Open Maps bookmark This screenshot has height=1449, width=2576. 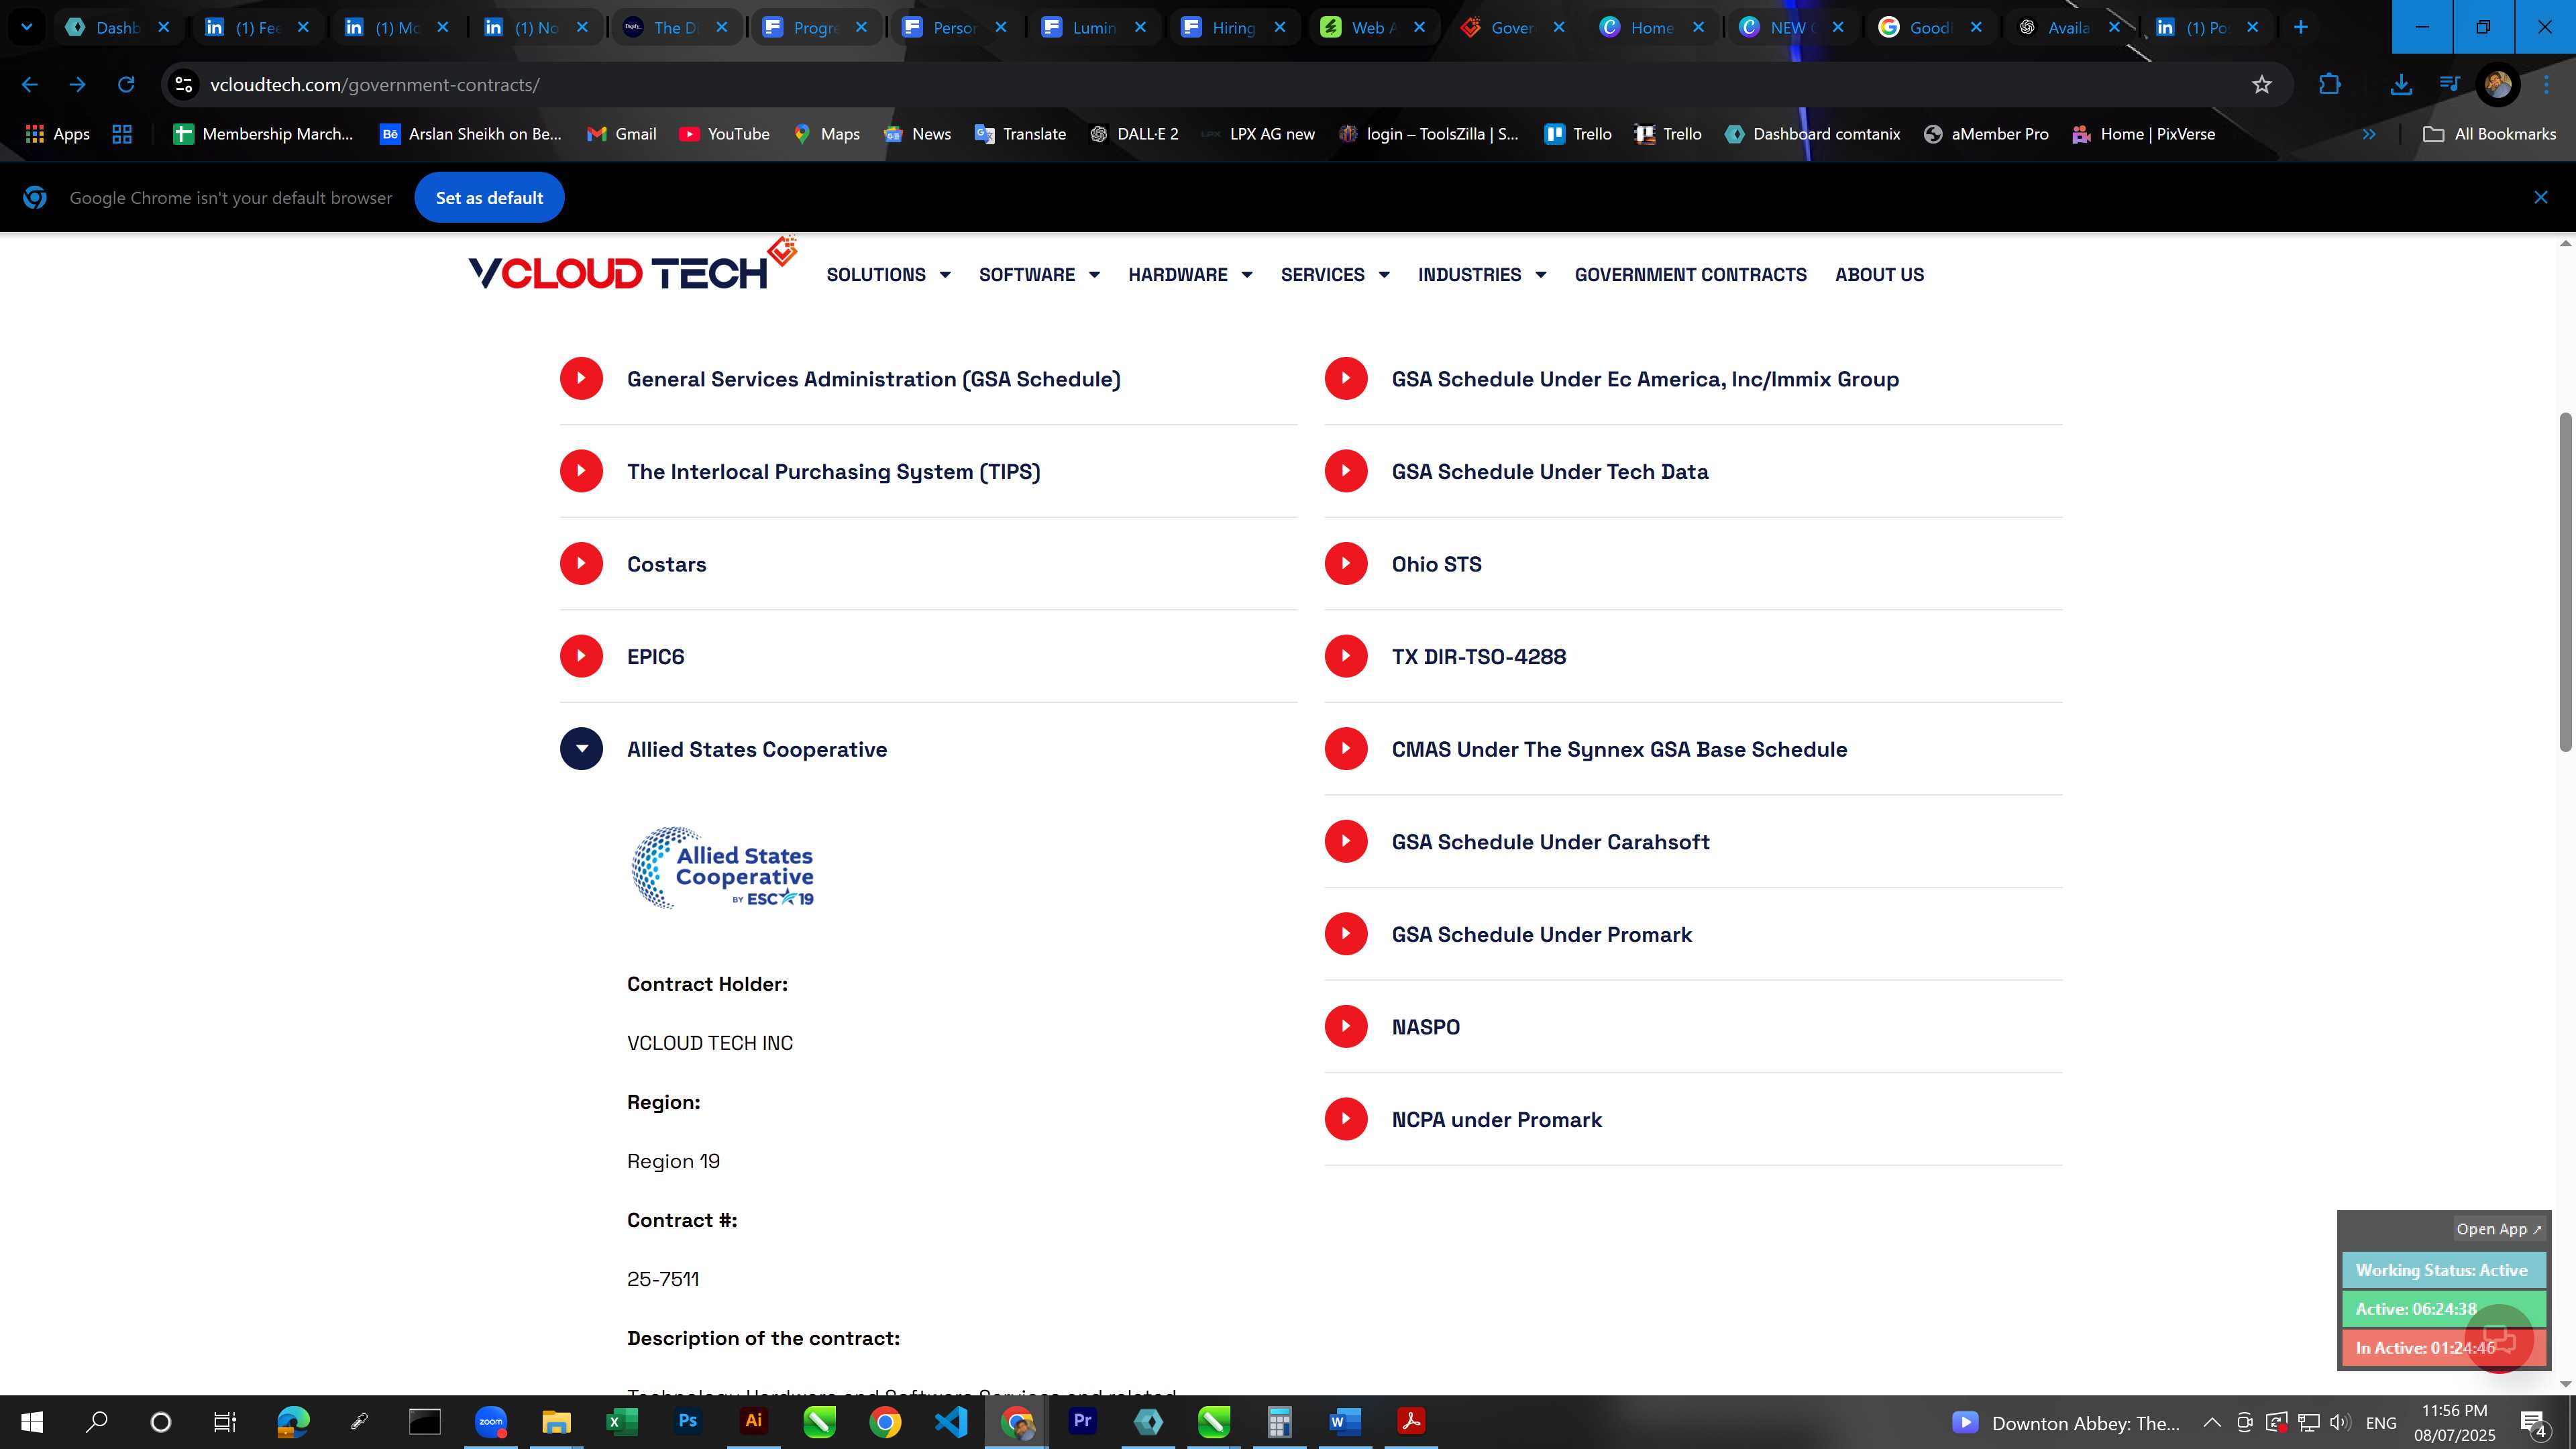[826, 134]
